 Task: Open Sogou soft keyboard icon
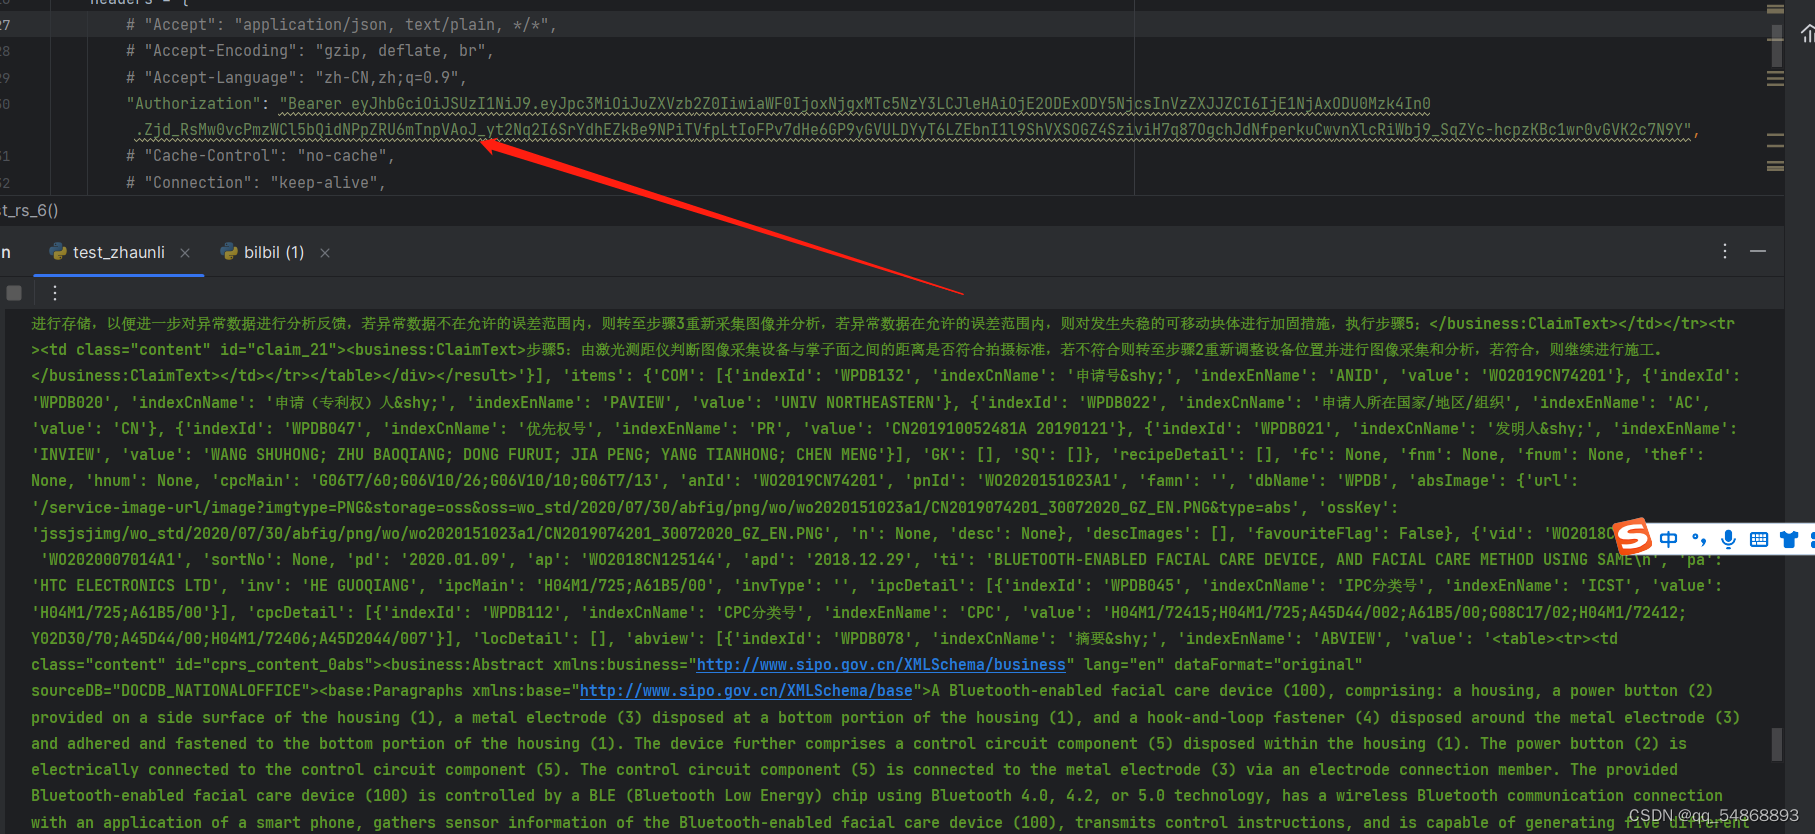1759,540
